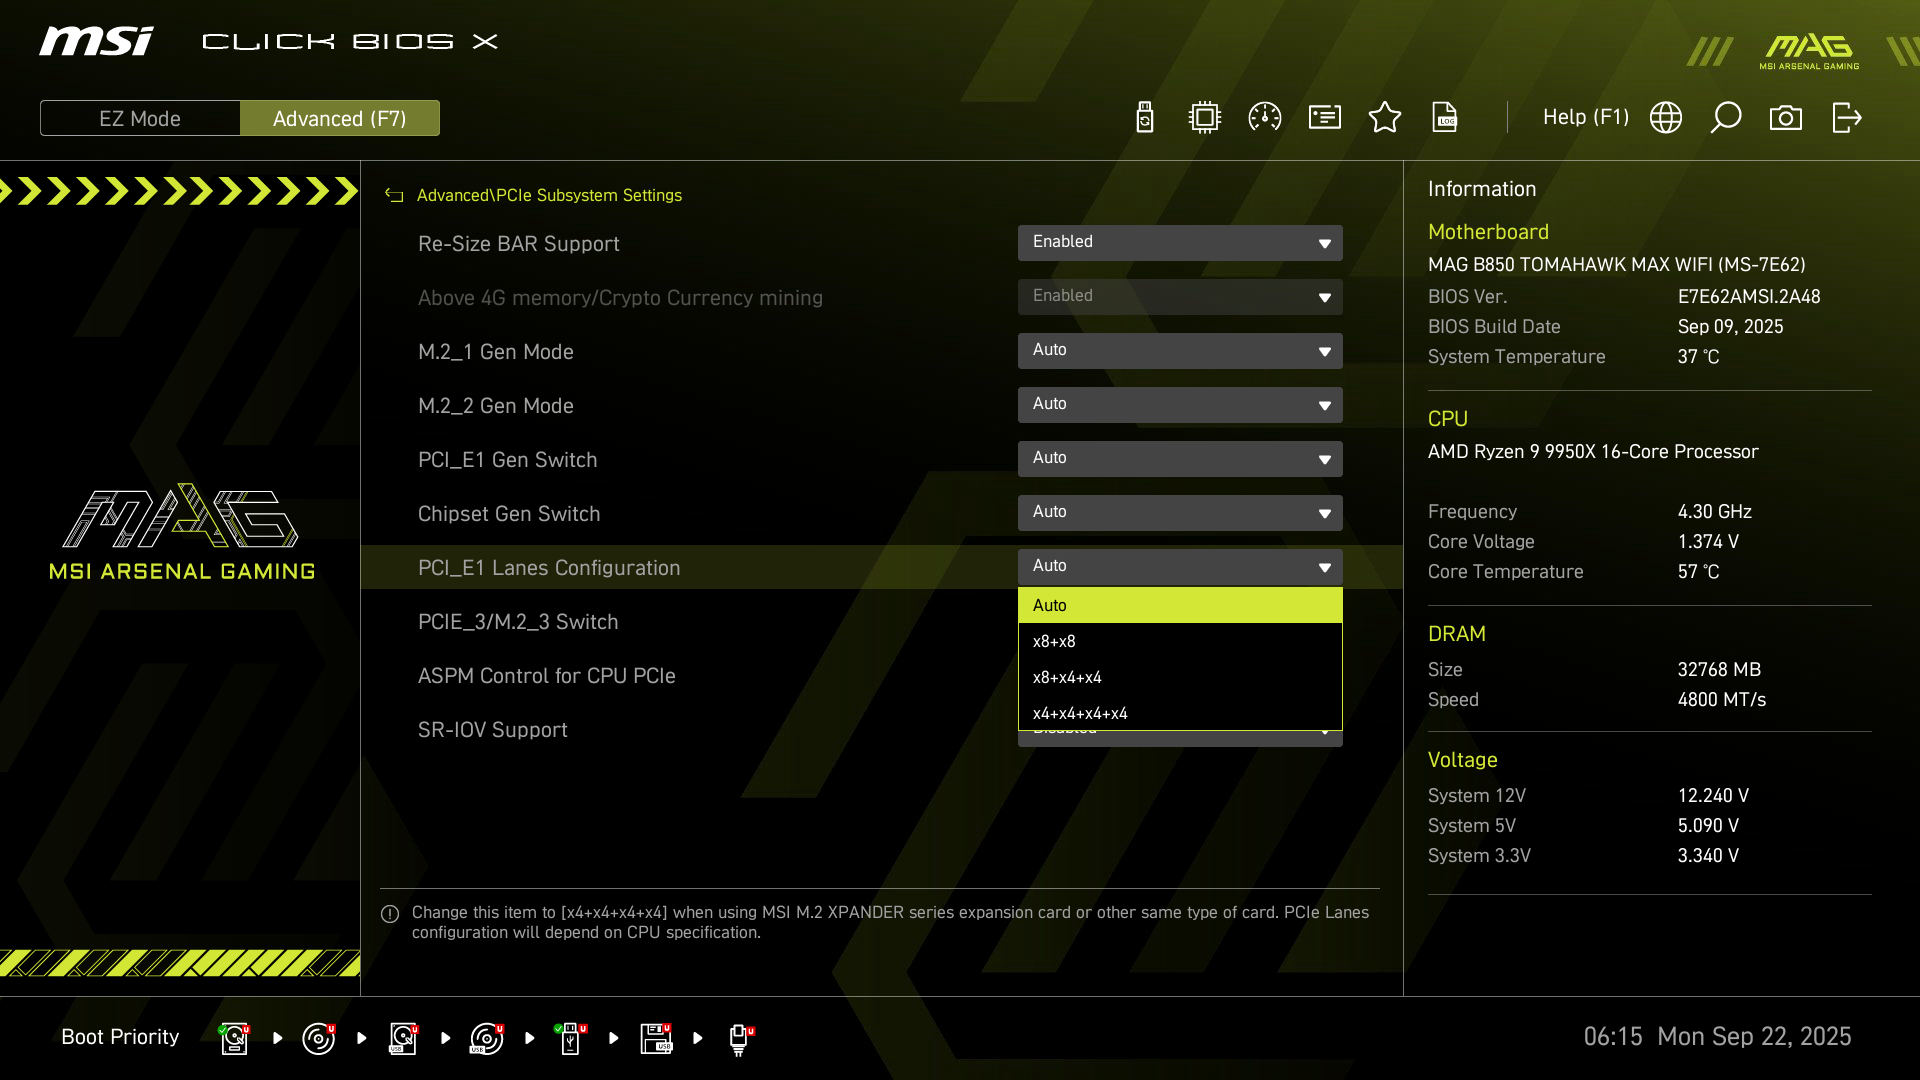Image resolution: width=1920 pixels, height=1080 pixels.
Task: Click the search magnifier icon
Action: (x=1726, y=118)
